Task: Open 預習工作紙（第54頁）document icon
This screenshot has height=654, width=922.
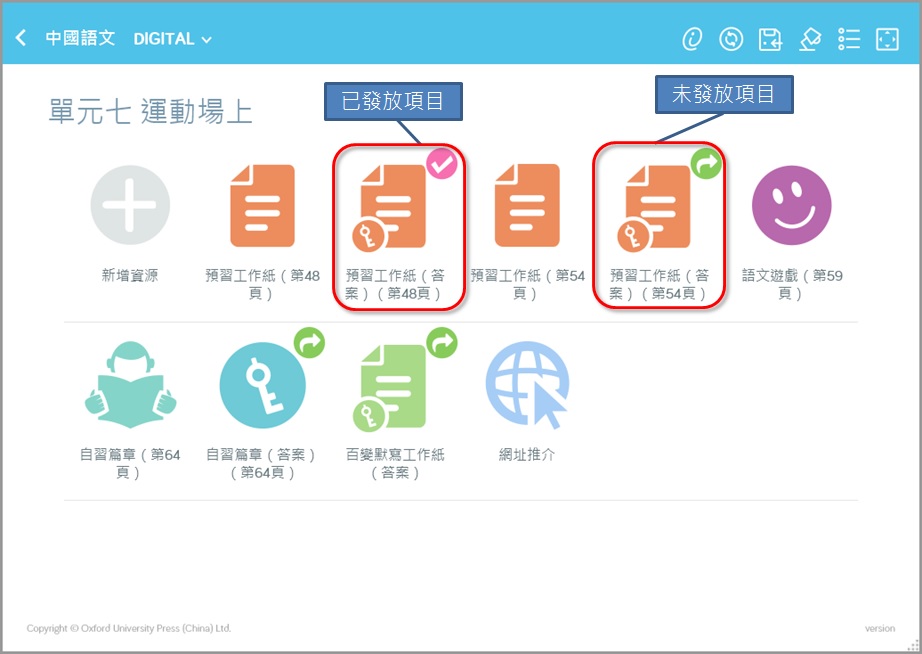Action: 527,205
